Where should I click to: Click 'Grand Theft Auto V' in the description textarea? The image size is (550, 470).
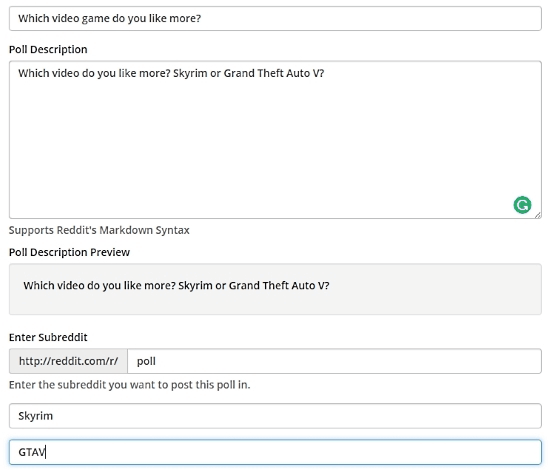coord(271,73)
